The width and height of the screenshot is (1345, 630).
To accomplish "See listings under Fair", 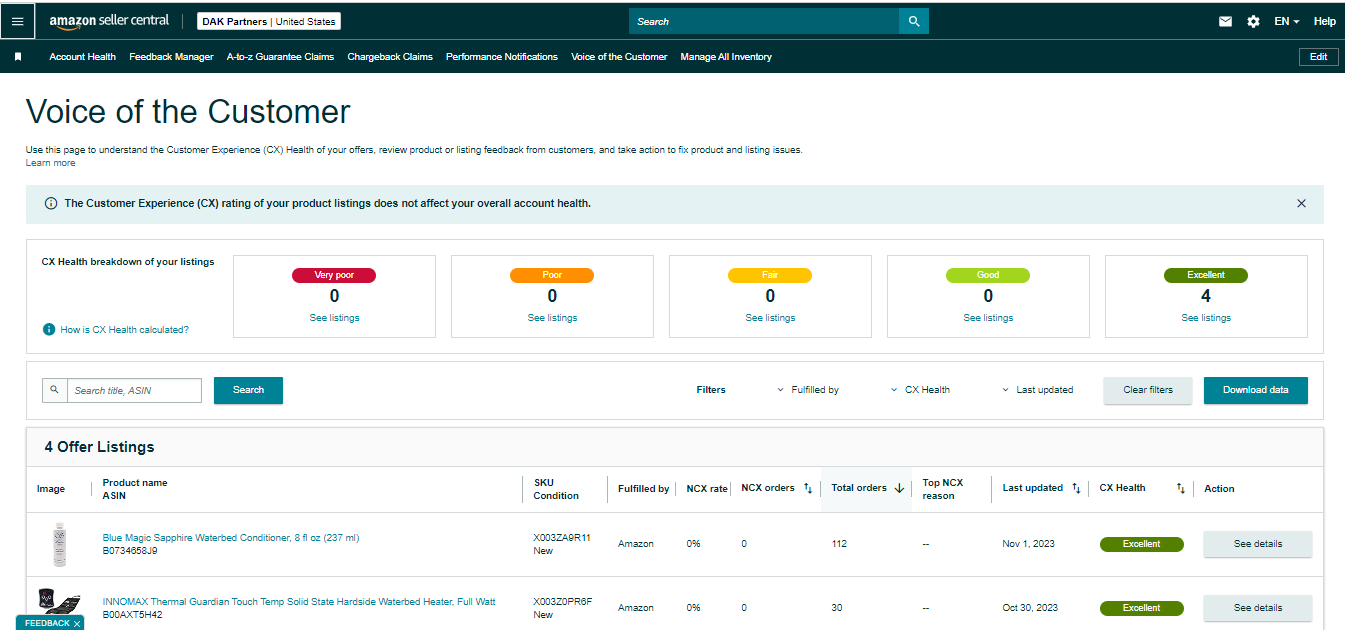I will (x=770, y=318).
